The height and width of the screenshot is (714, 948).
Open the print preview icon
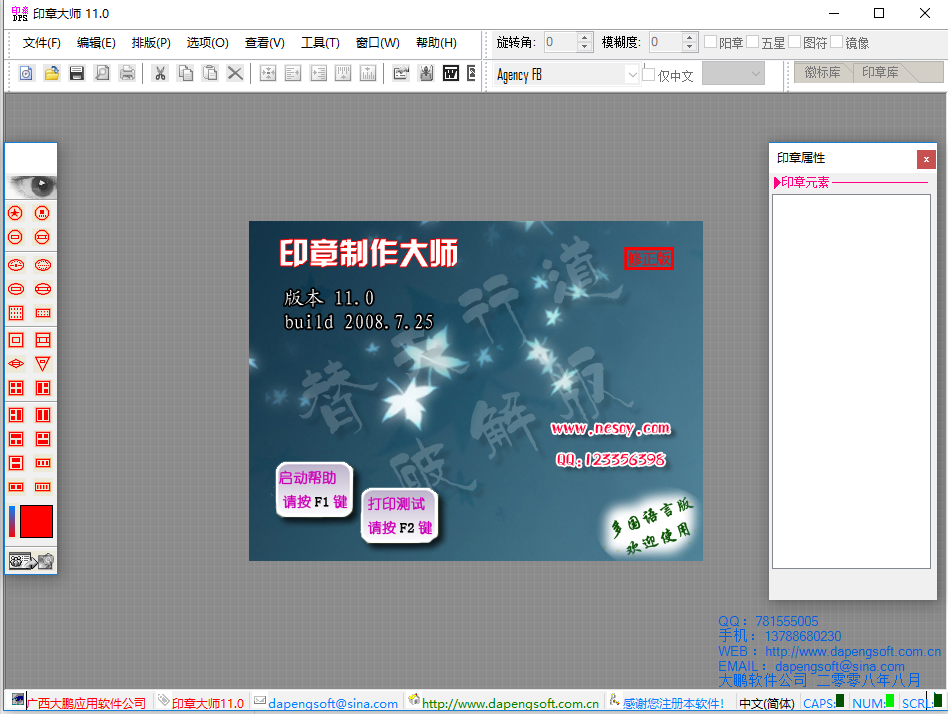click(103, 73)
